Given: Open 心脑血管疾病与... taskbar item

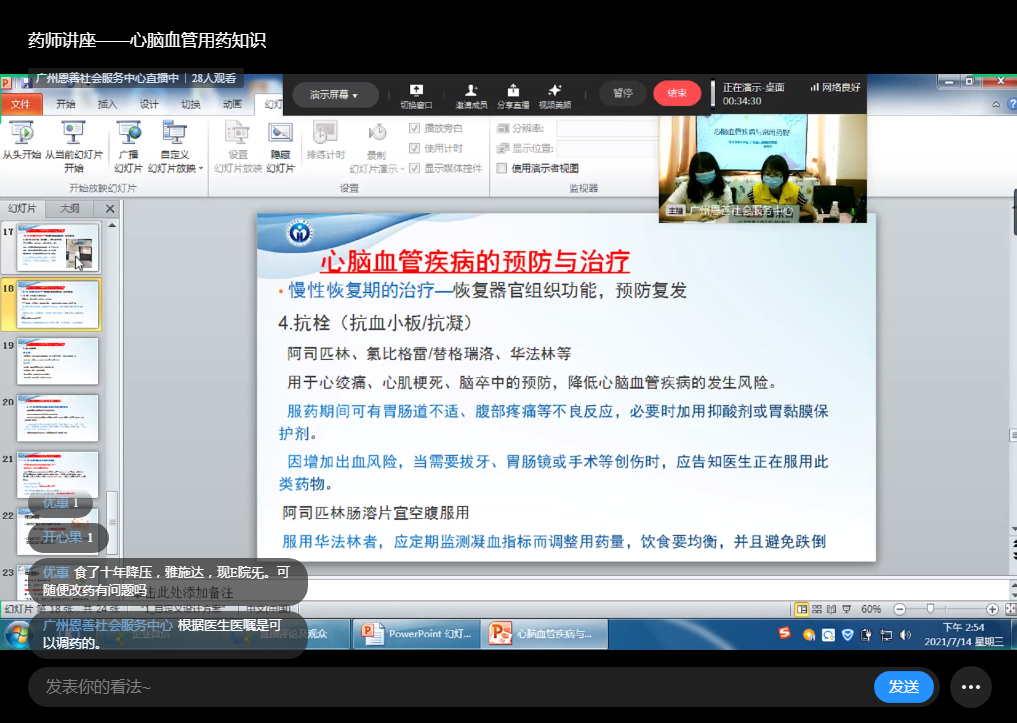Looking at the screenshot, I should [x=545, y=634].
